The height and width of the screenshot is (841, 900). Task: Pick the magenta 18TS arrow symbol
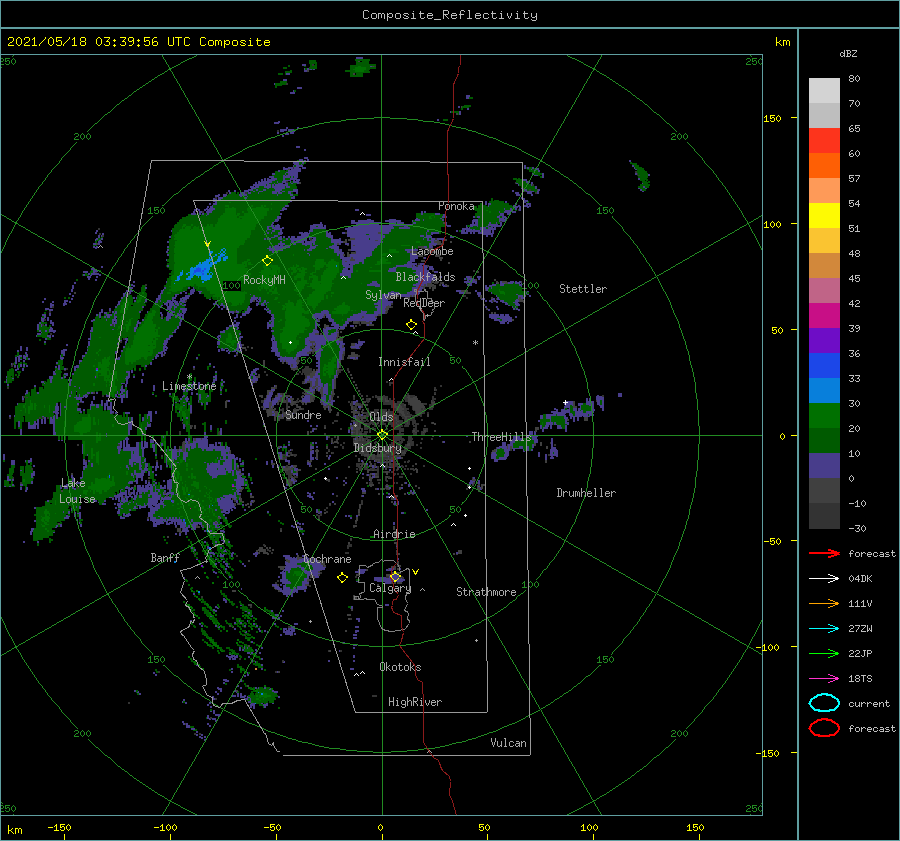[824, 678]
